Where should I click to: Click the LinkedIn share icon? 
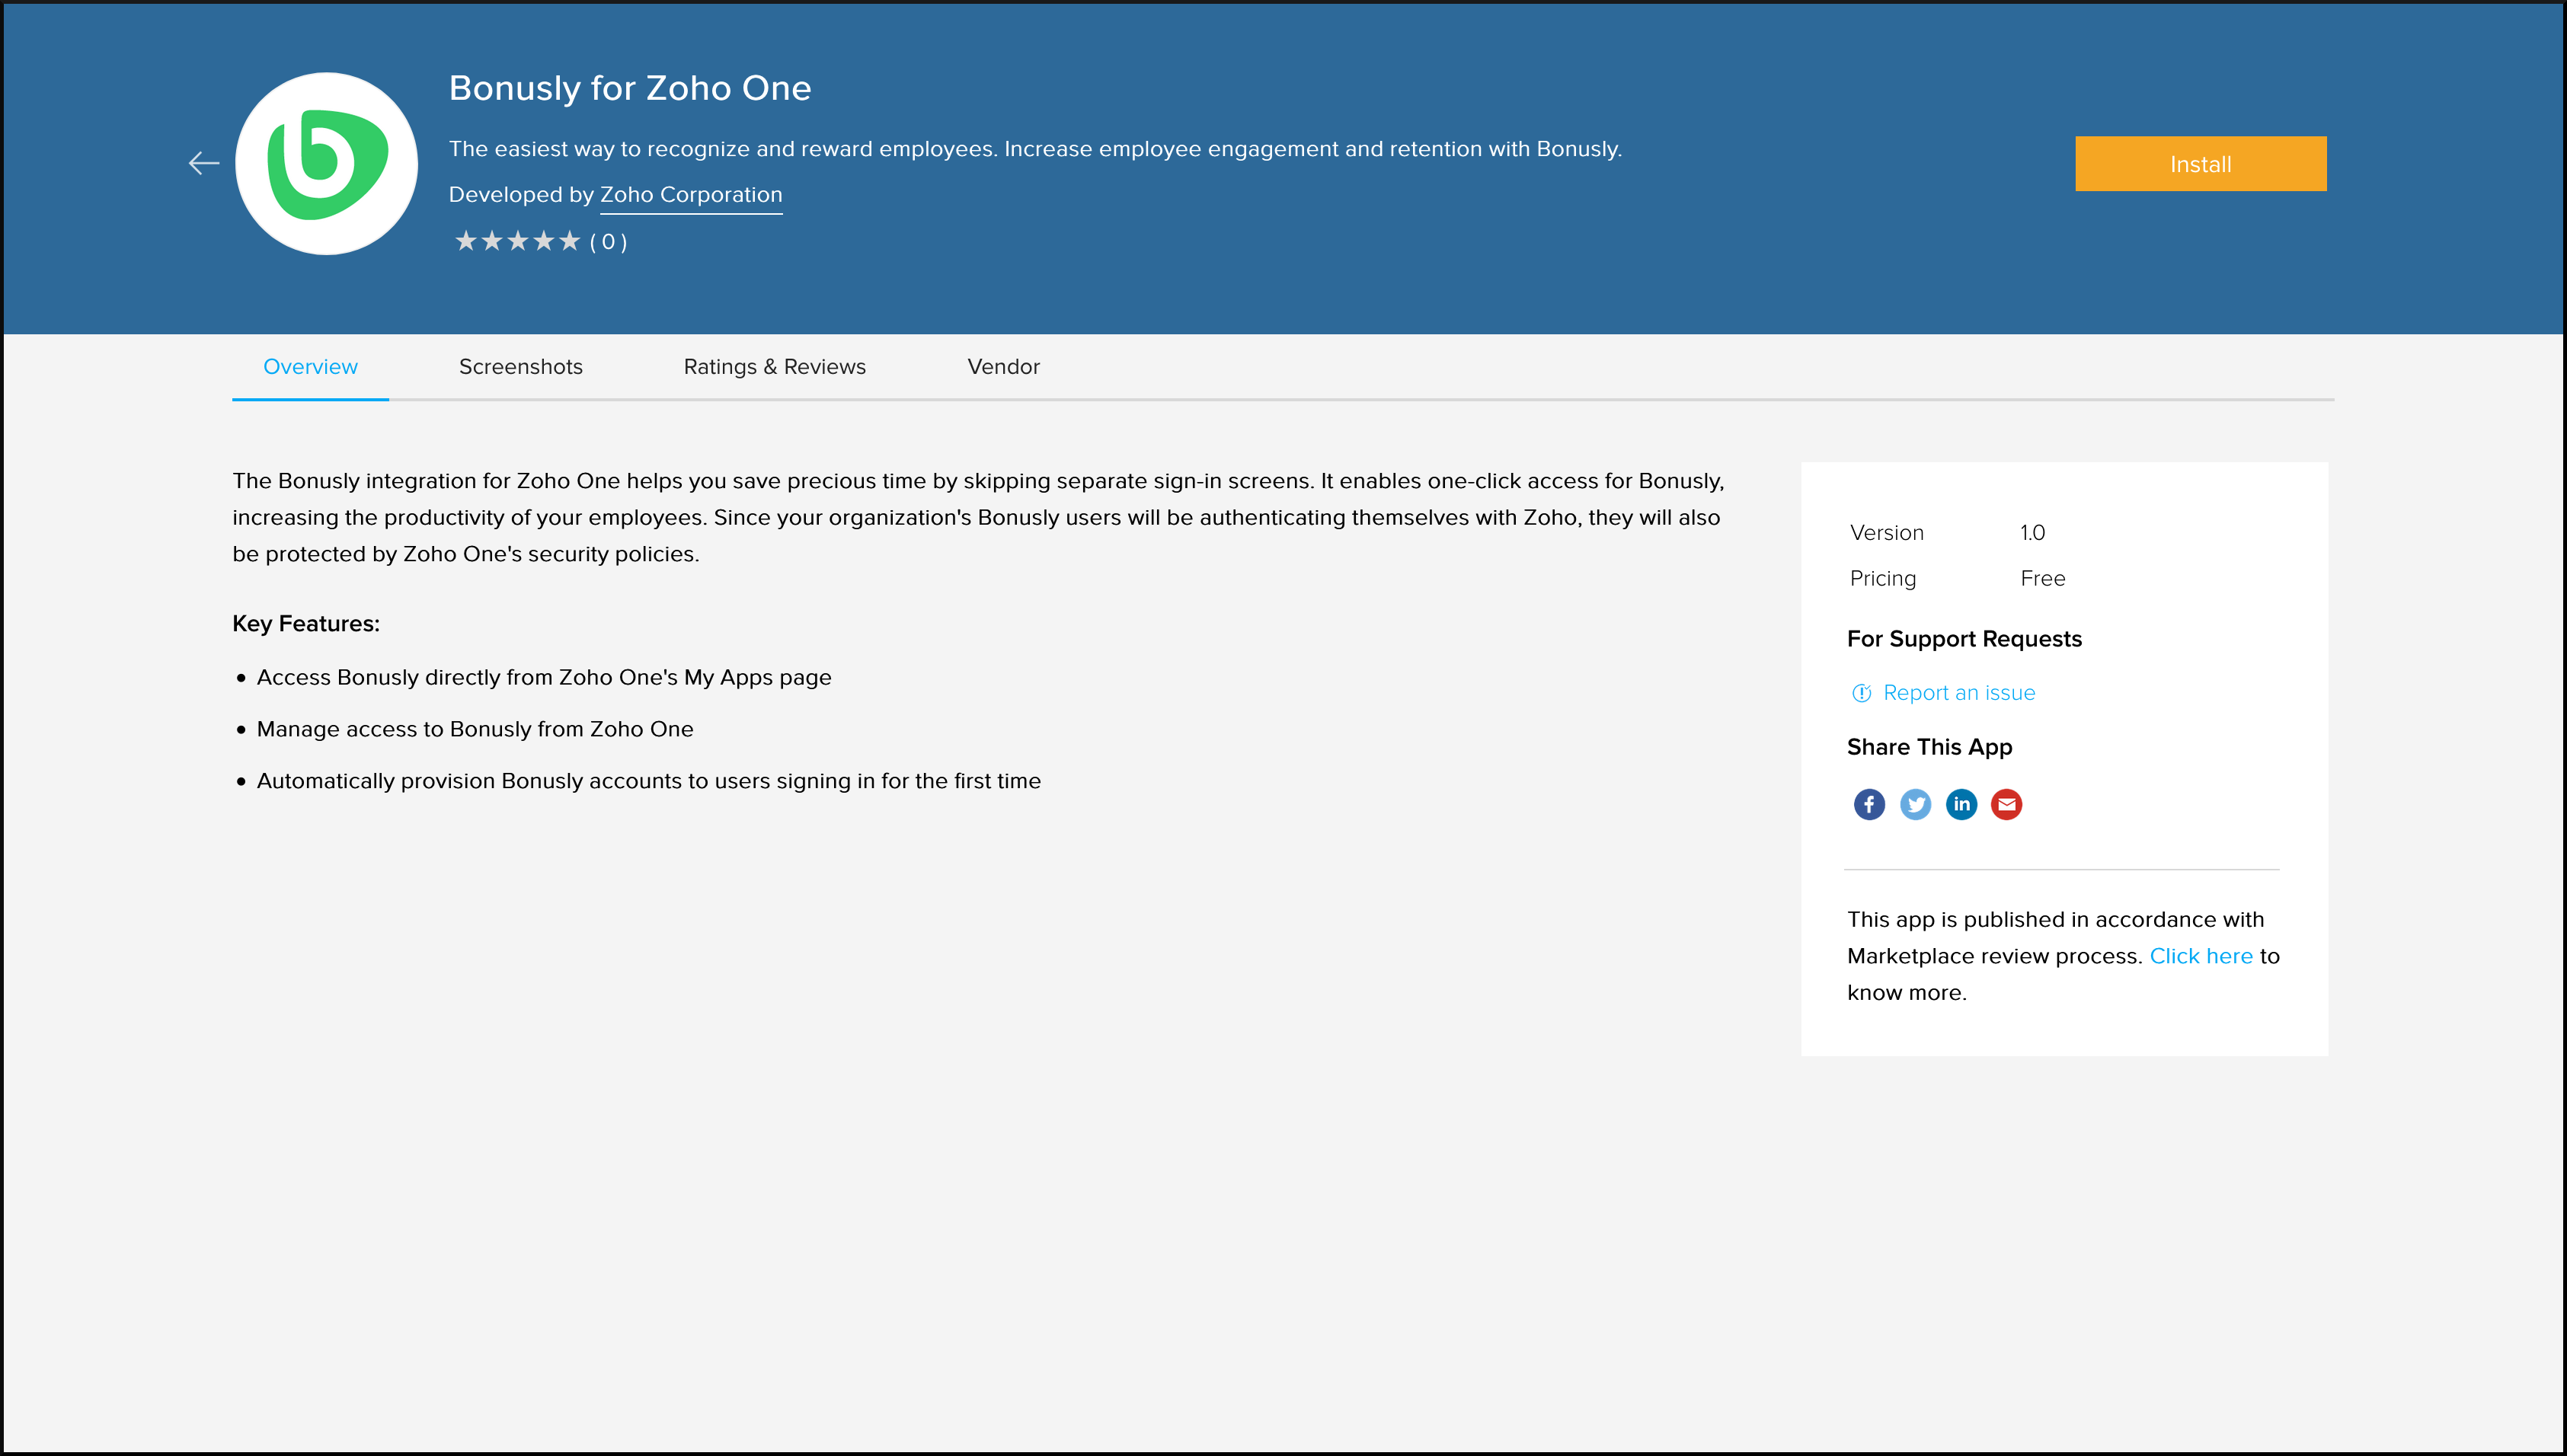coord(1961,804)
